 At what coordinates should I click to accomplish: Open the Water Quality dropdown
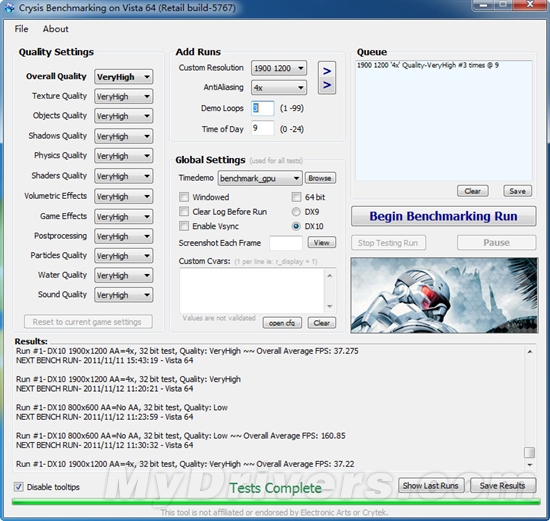click(123, 275)
